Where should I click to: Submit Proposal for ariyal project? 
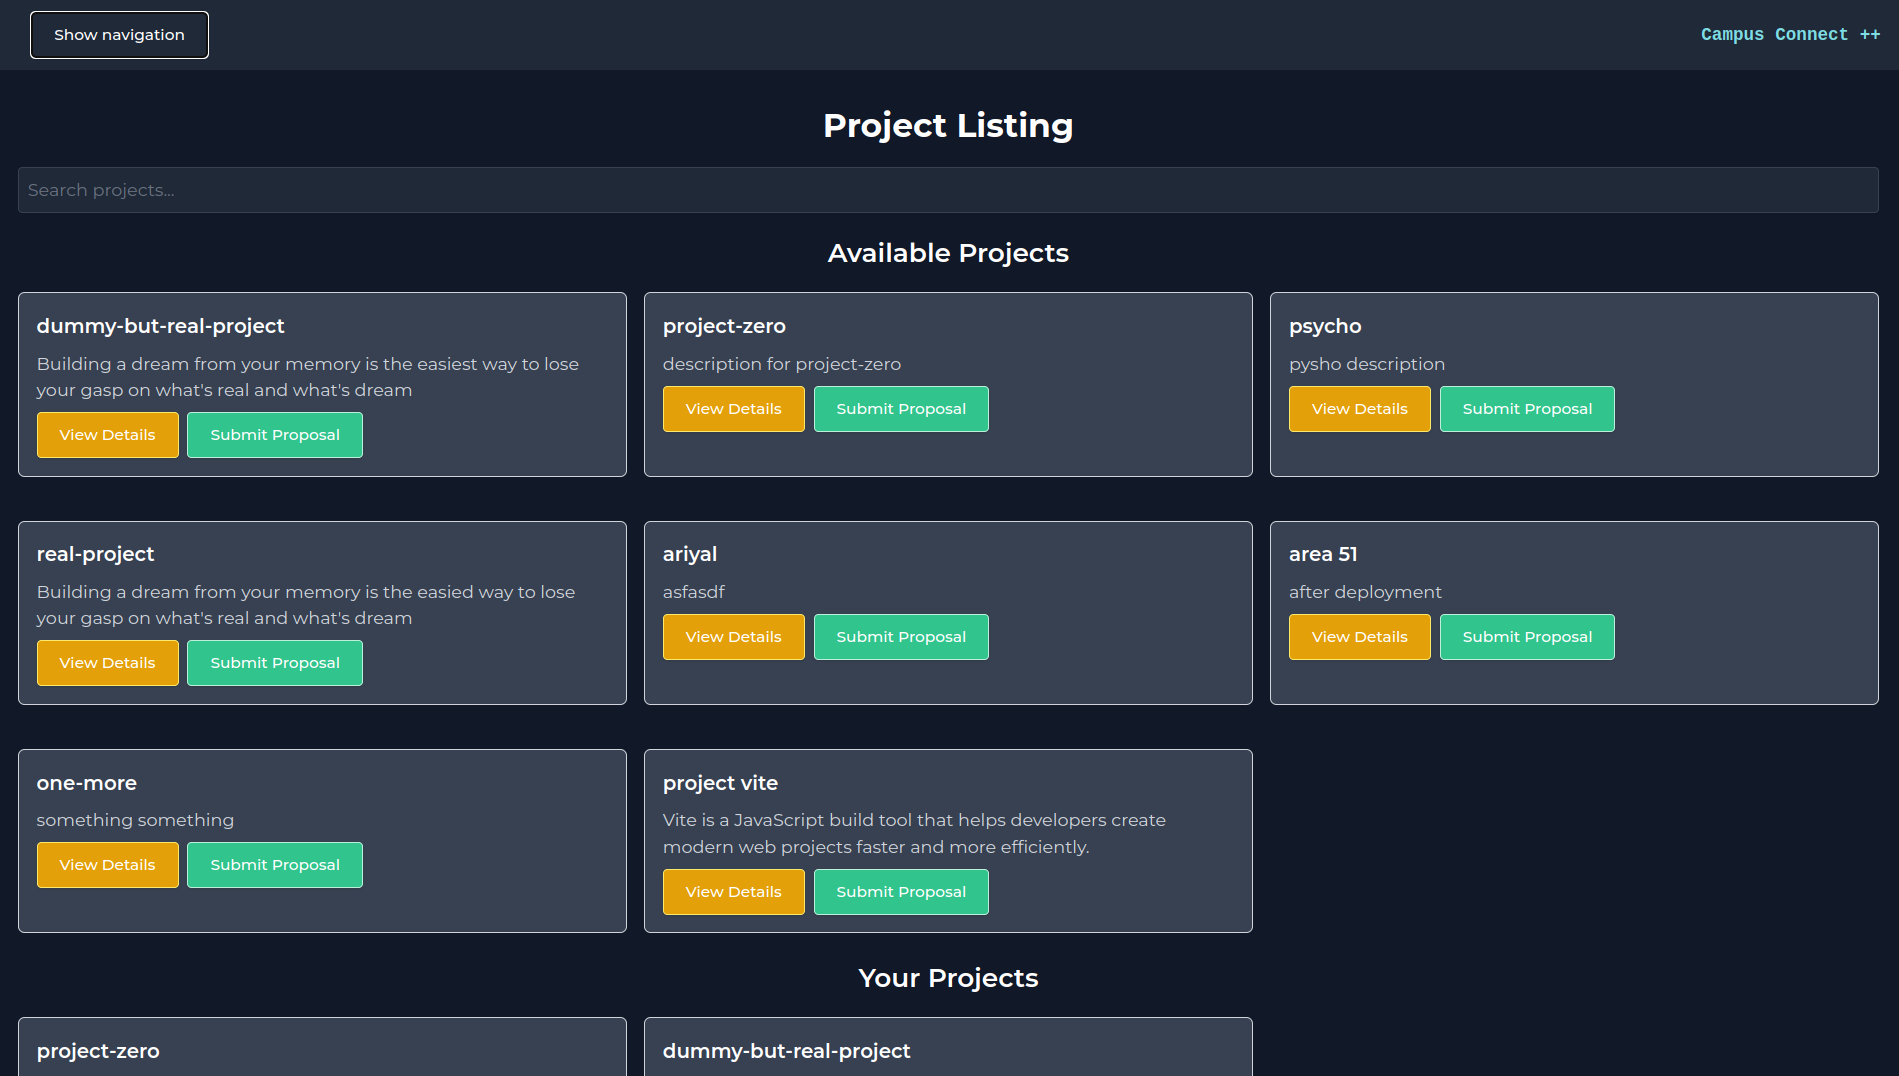(x=901, y=637)
